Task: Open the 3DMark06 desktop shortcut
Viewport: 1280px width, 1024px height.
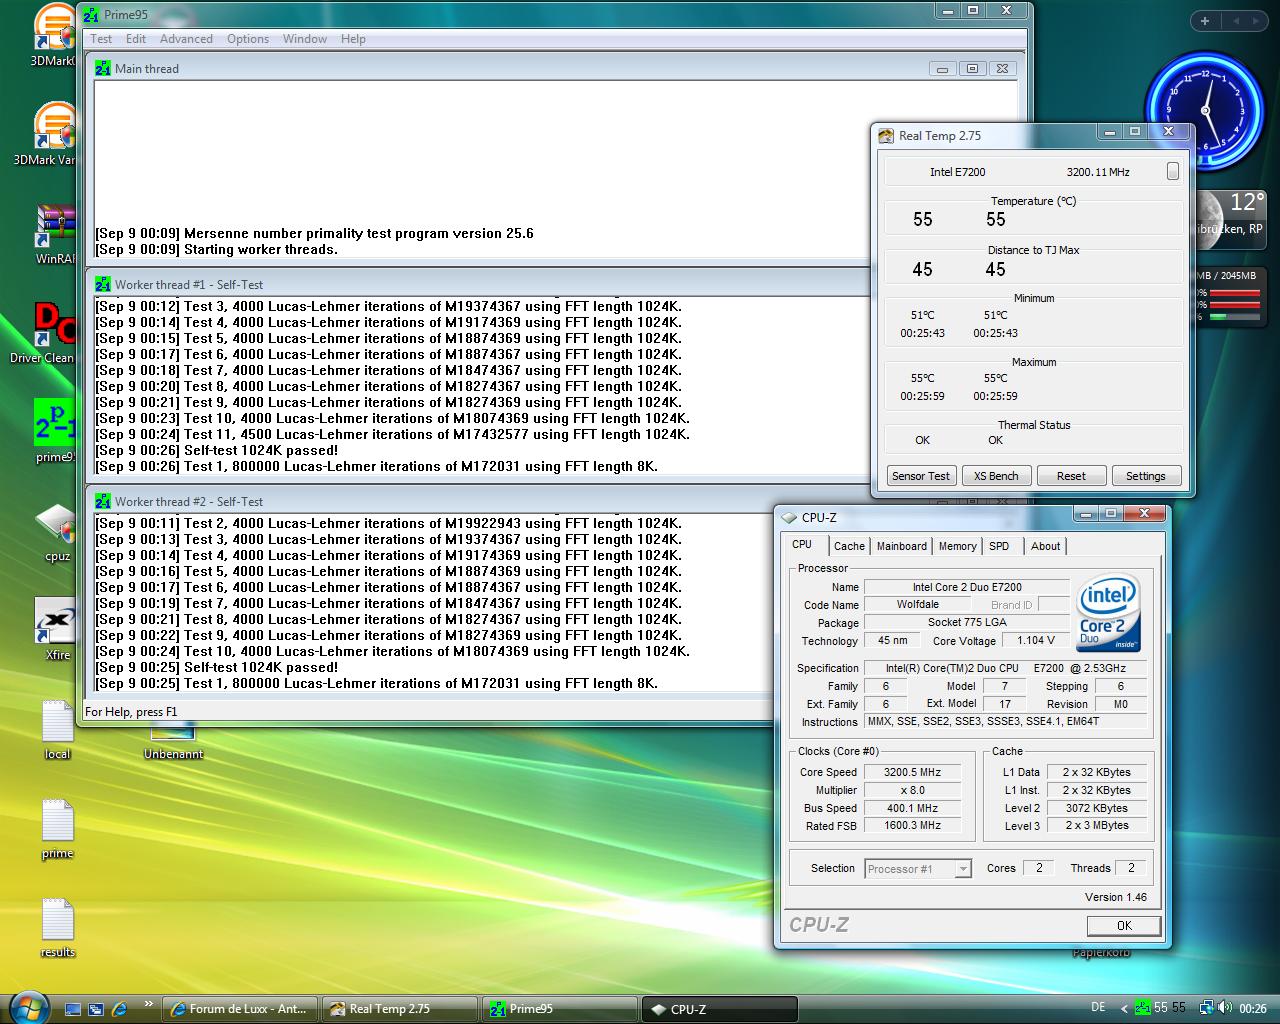Action: (x=55, y=35)
